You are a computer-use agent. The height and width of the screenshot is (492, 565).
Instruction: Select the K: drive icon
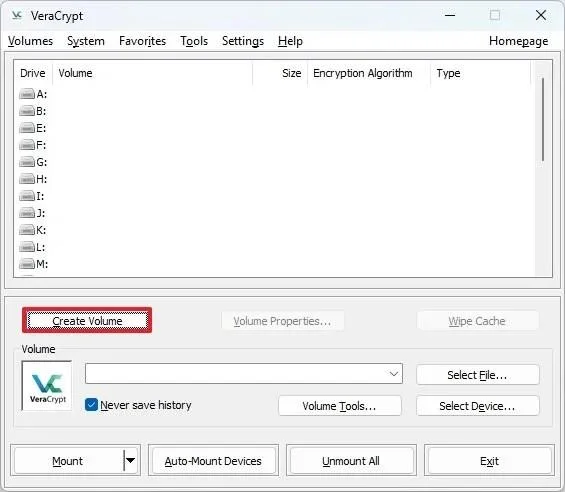pos(27,230)
